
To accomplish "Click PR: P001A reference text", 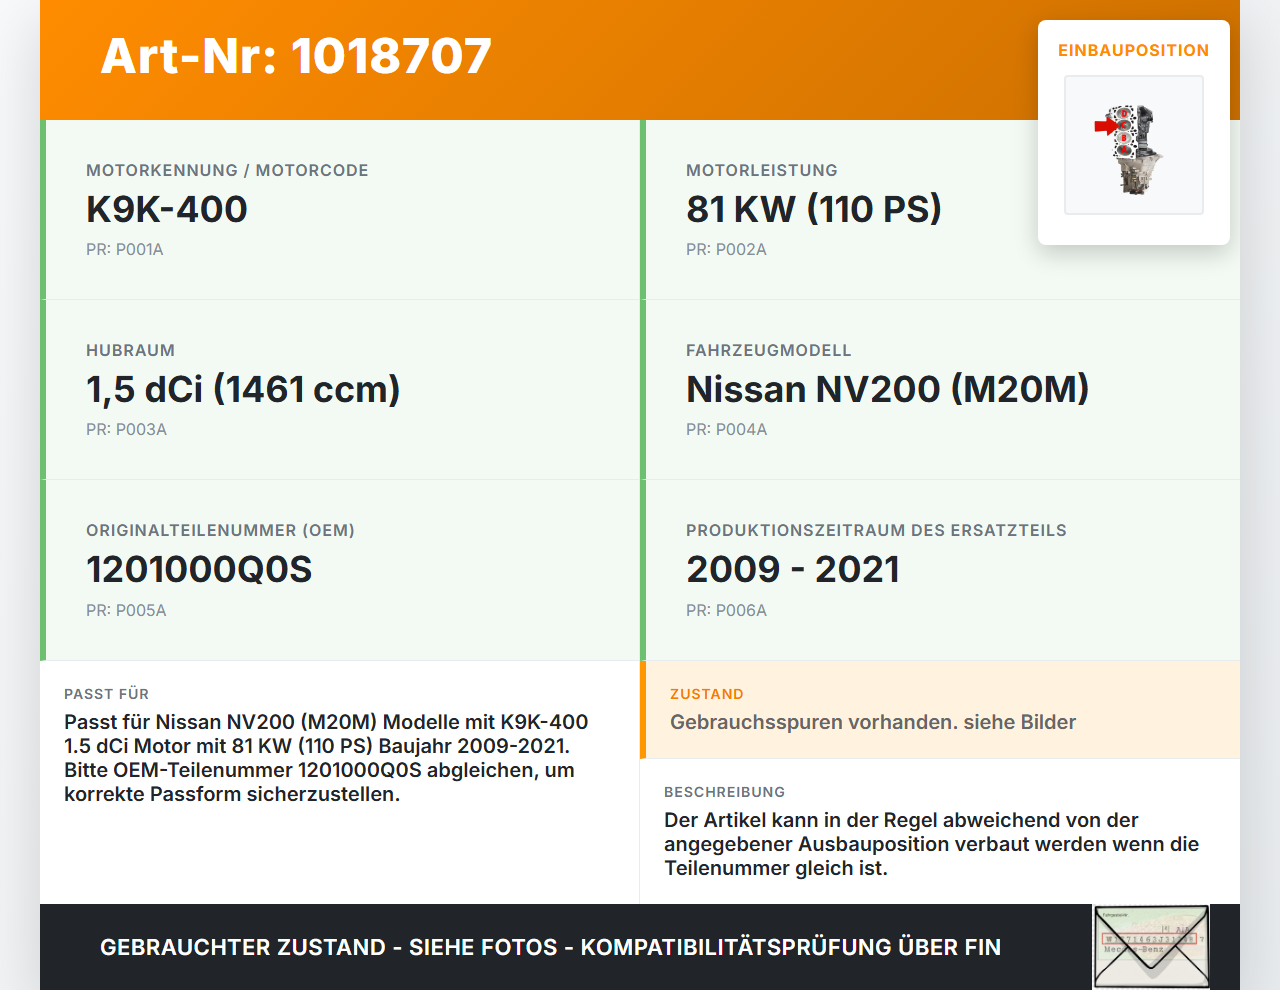I will [125, 249].
